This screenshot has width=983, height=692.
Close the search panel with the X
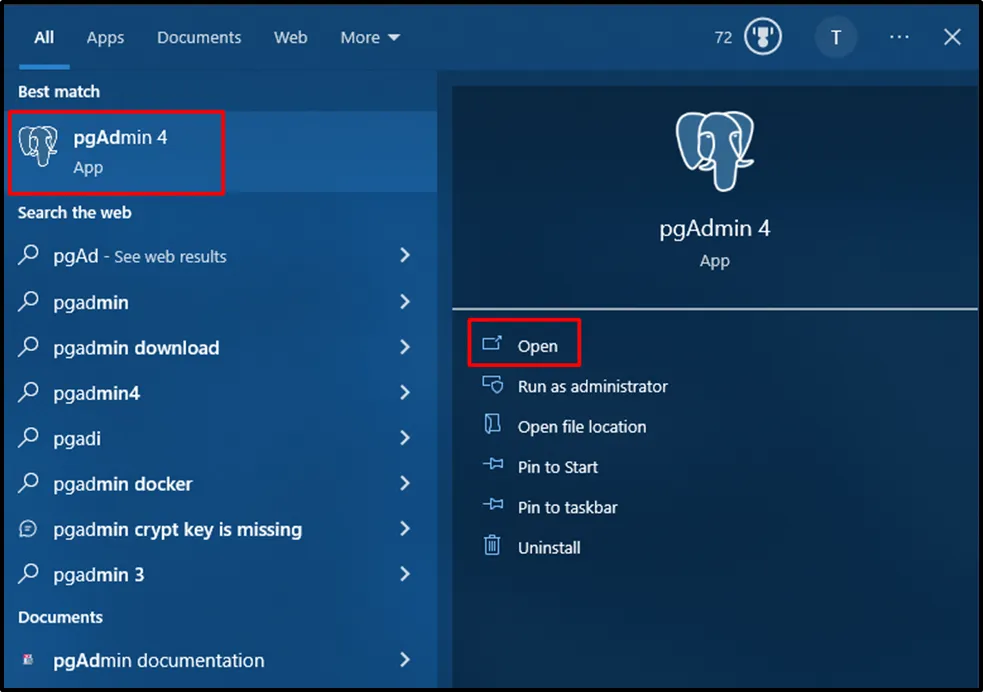[952, 38]
